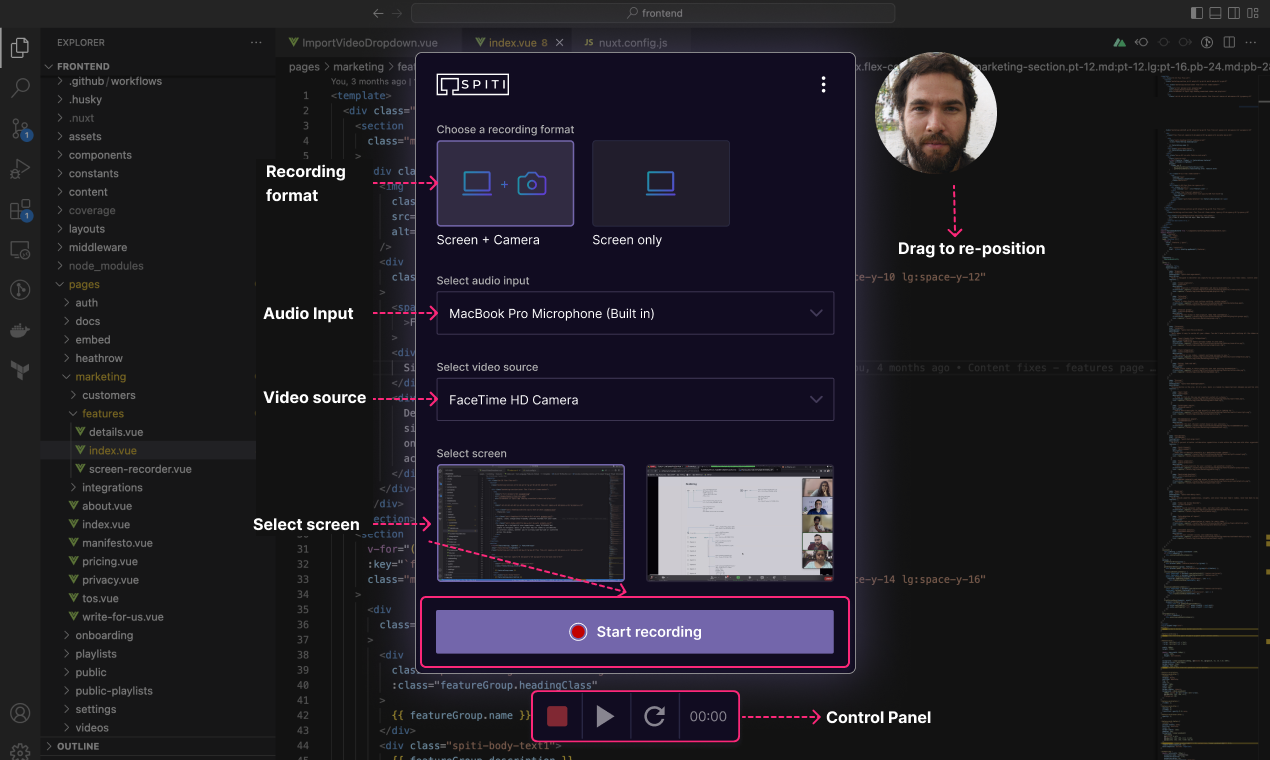Open the Source Control view
The height and width of the screenshot is (760, 1270).
20,128
